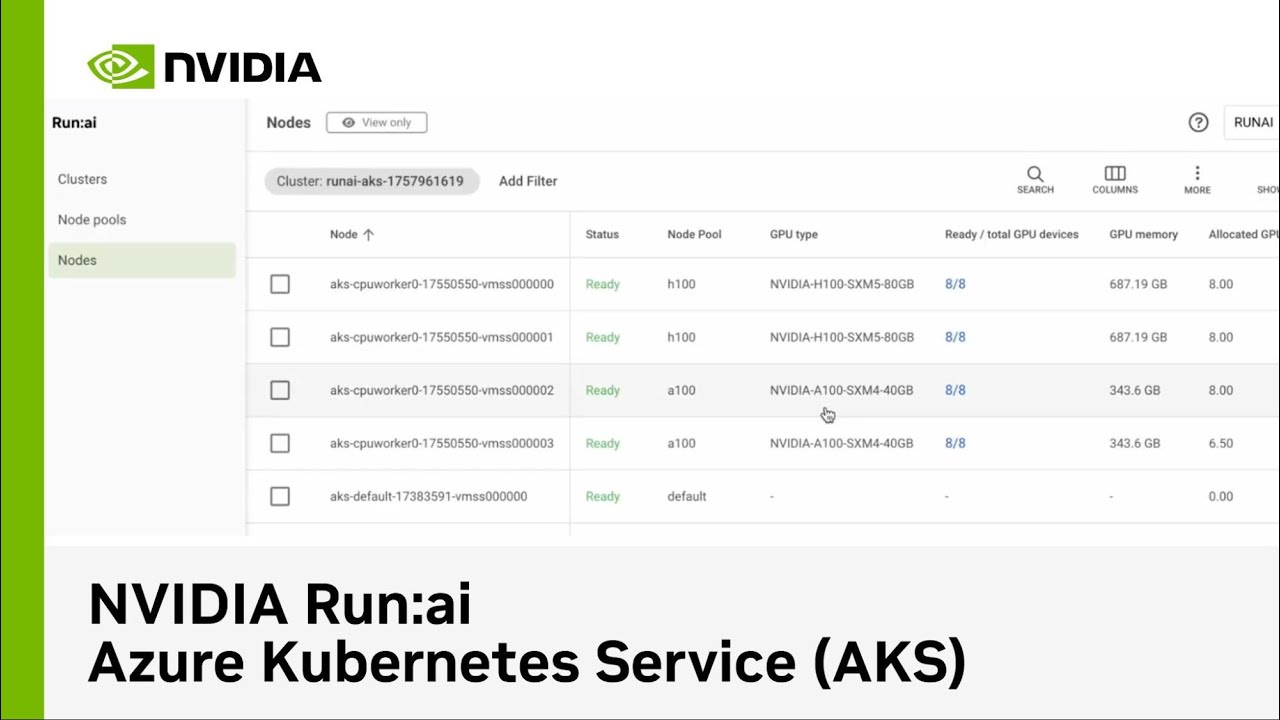
Task: Click the 8/8 link for vmss000001
Action: pyautogui.click(x=955, y=337)
